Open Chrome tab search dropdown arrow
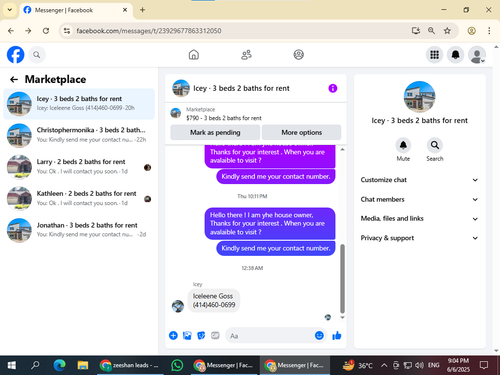This screenshot has height=375, width=500. coord(10,10)
